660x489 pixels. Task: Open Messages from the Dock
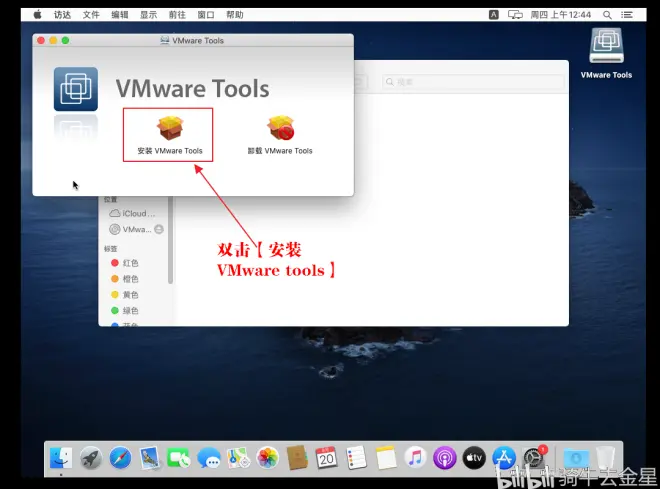click(x=209, y=458)
